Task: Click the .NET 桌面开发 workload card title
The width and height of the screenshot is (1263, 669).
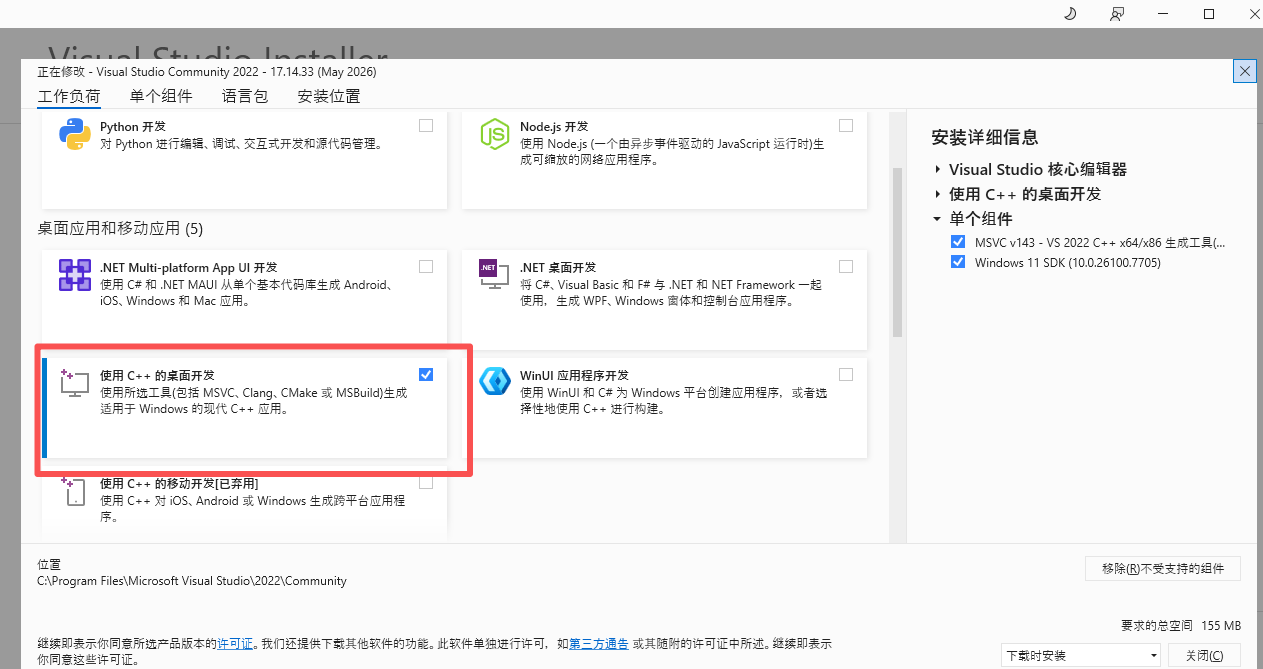Action: point(558,267)
